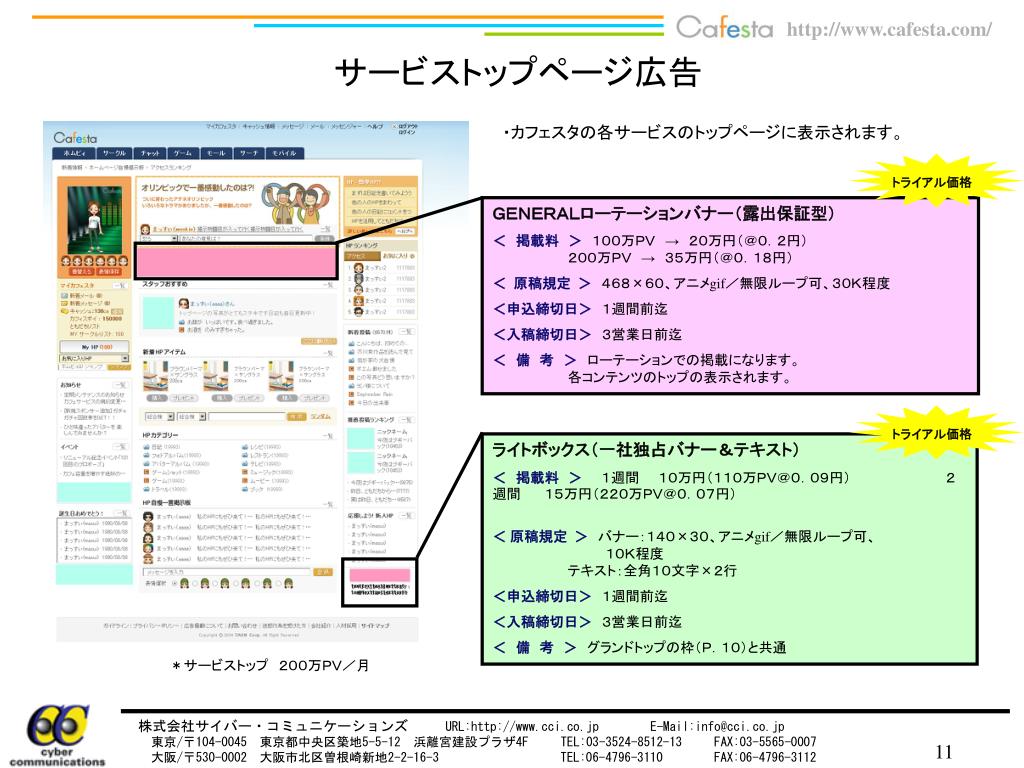Click the message input field in 一言掲示板
Image resolution: width=1024 pixels, height=768 pixels.
[x=228, y=571]
